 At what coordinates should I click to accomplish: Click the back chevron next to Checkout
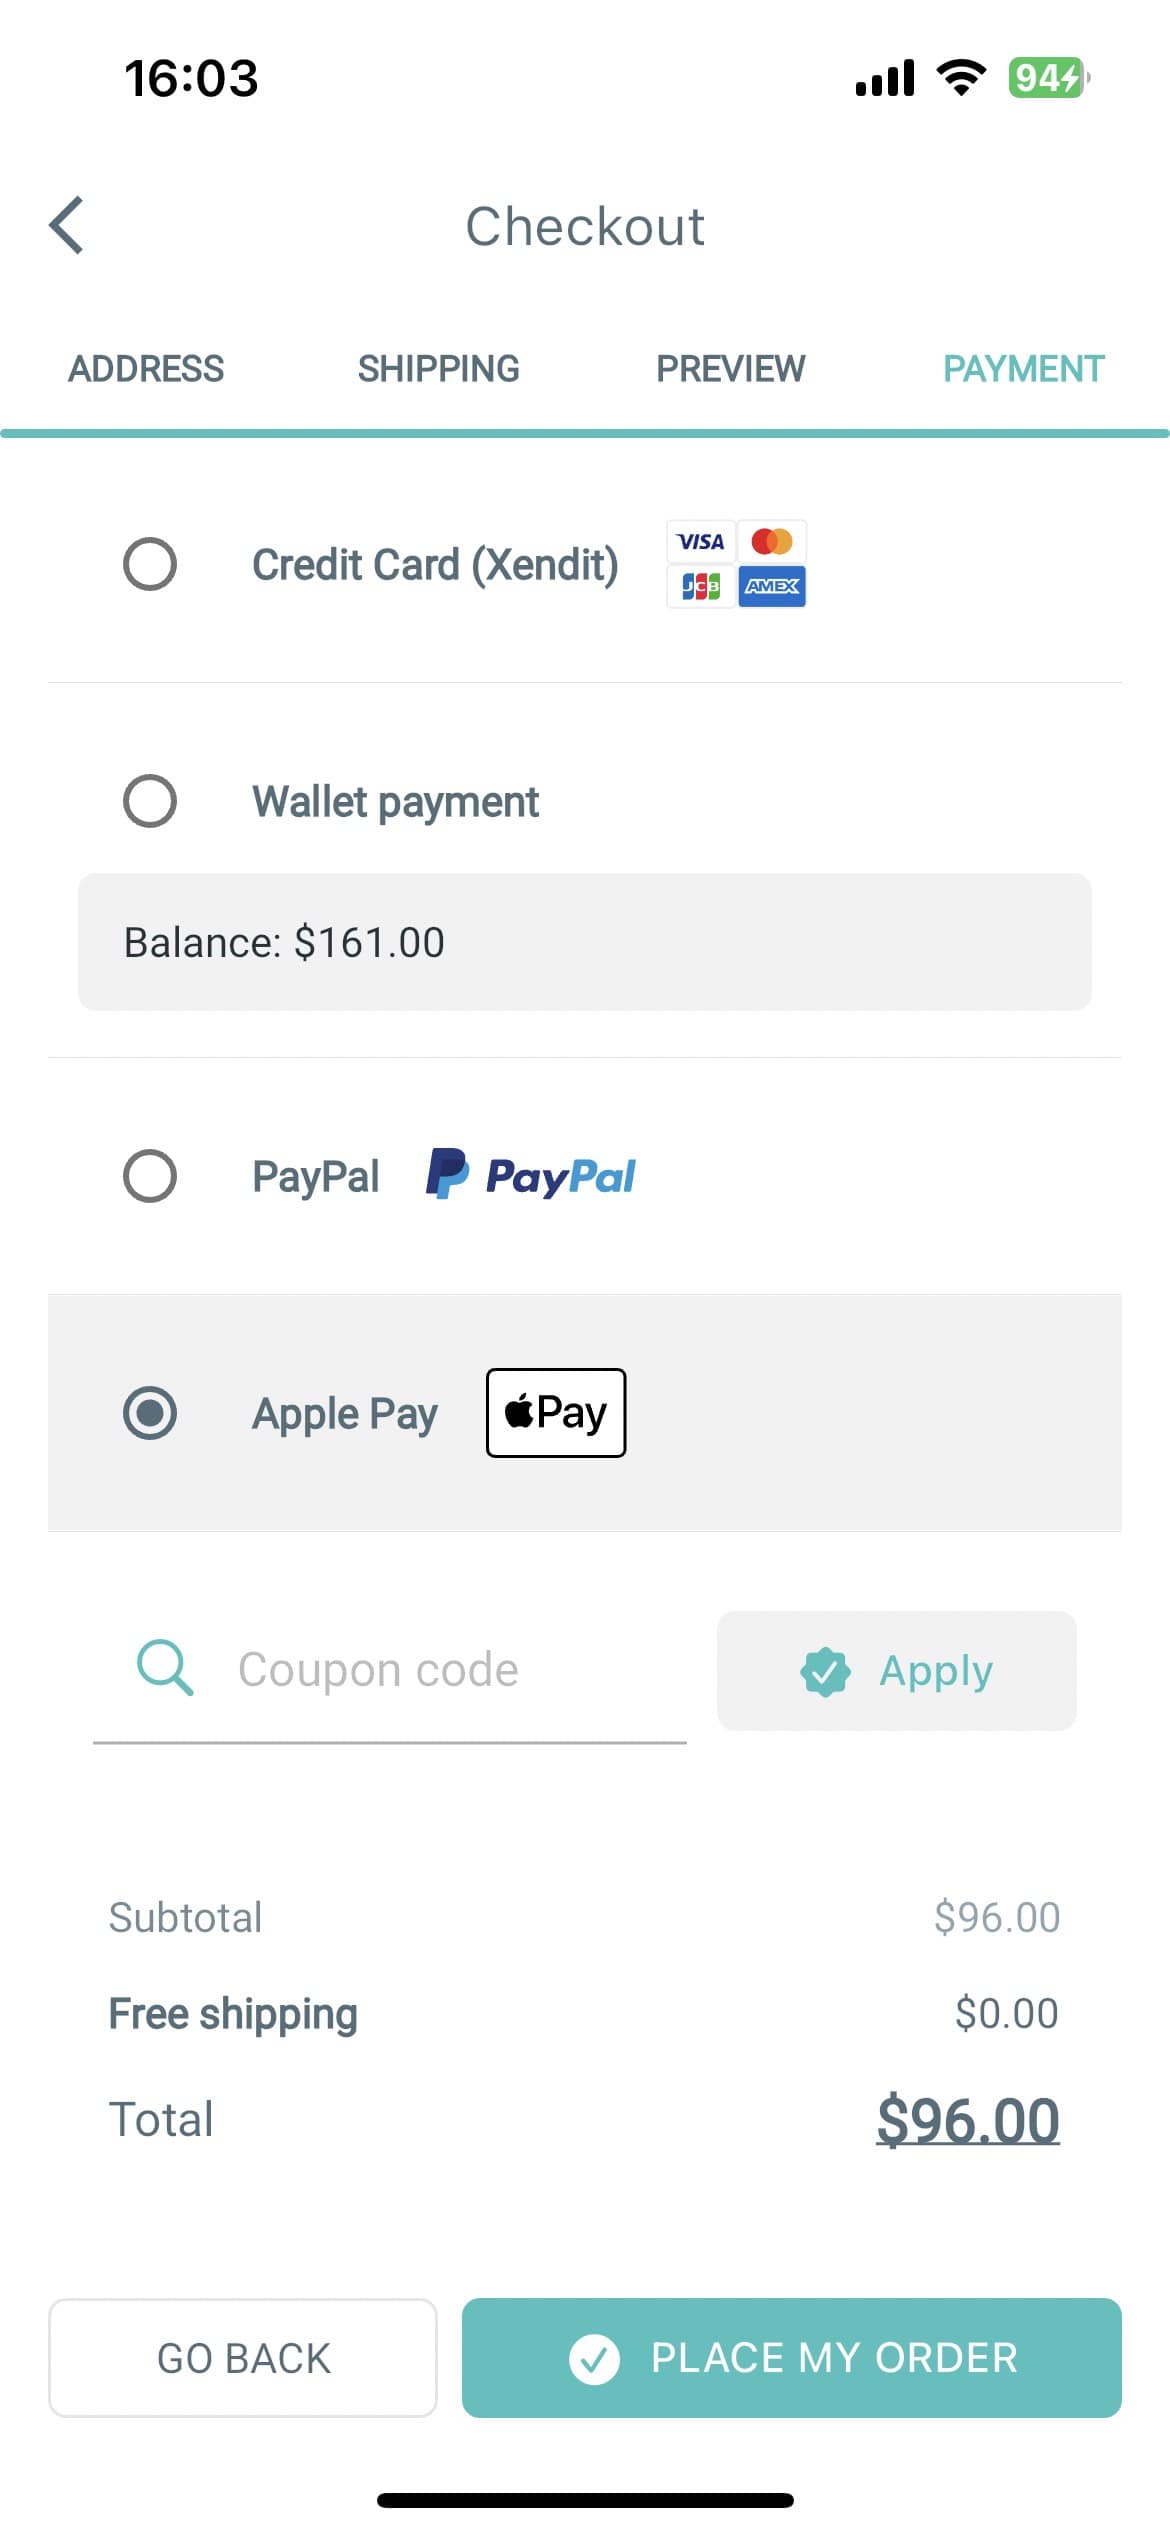point(64,225)
